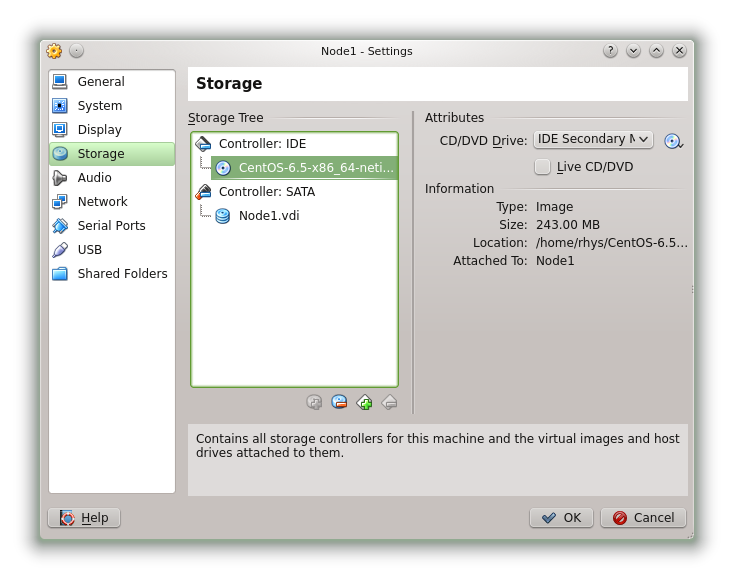This screenshot has width=734, height=579.
Task: Click the SATA controller icon in the storage tree
Action: 204,192
